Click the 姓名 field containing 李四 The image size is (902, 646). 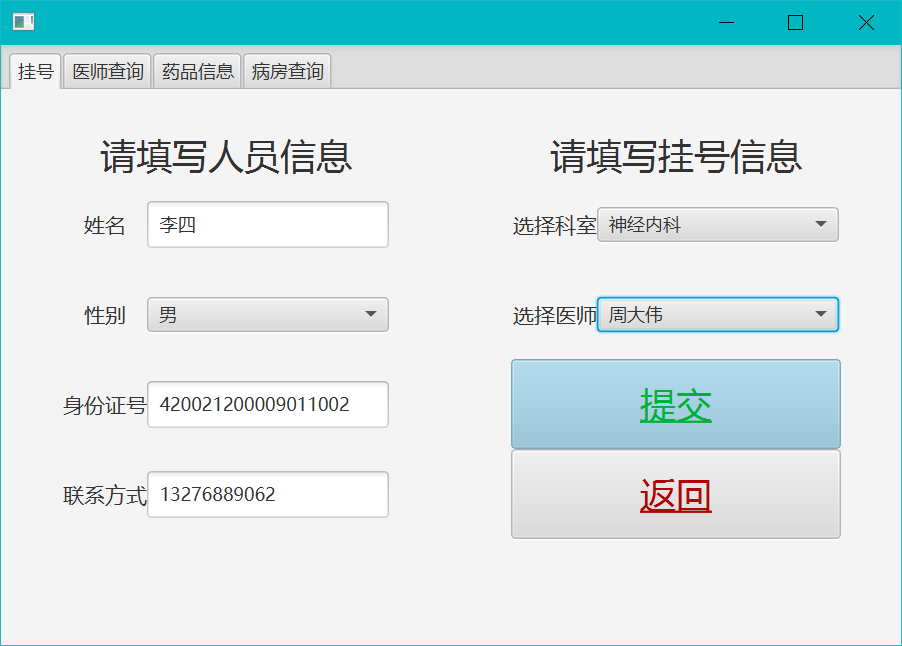coord(267,224)
